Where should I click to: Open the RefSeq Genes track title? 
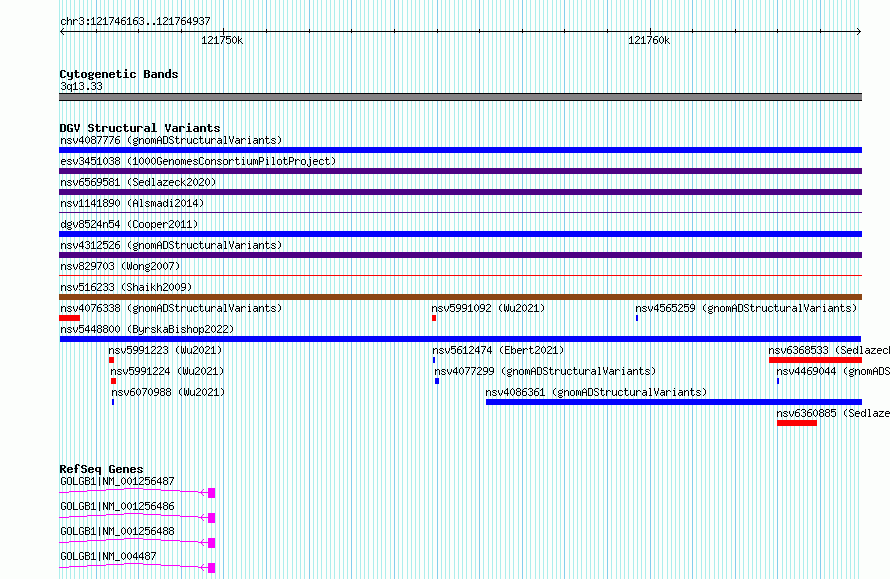pos(101,469)
